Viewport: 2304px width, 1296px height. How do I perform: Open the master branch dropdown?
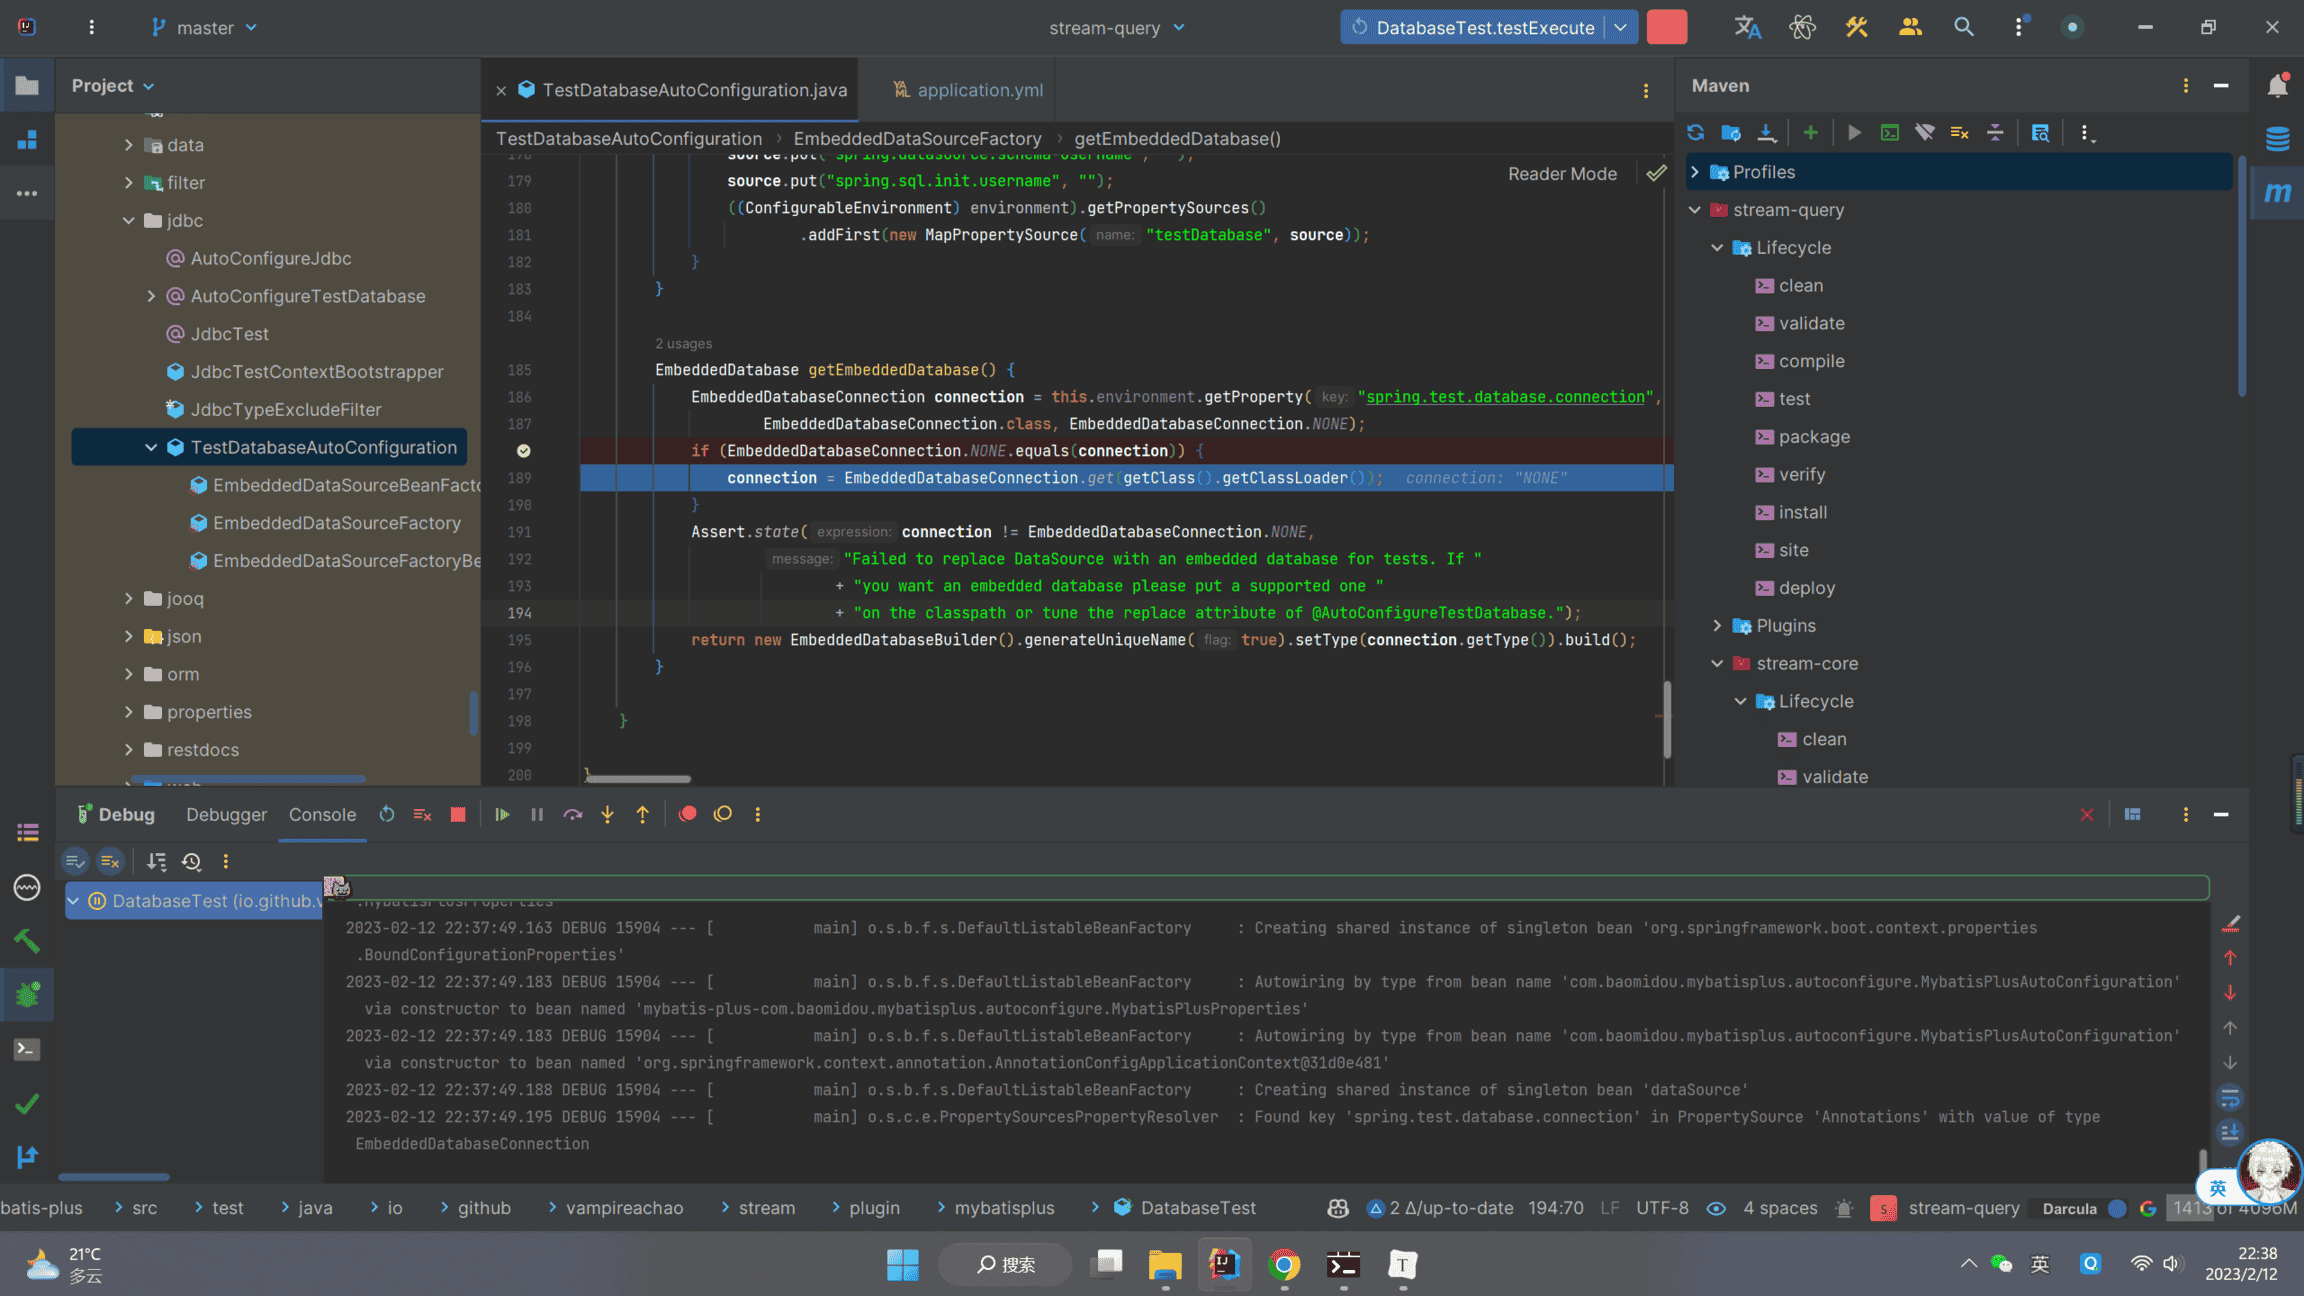pyautogui.click(x=205, y=27)
